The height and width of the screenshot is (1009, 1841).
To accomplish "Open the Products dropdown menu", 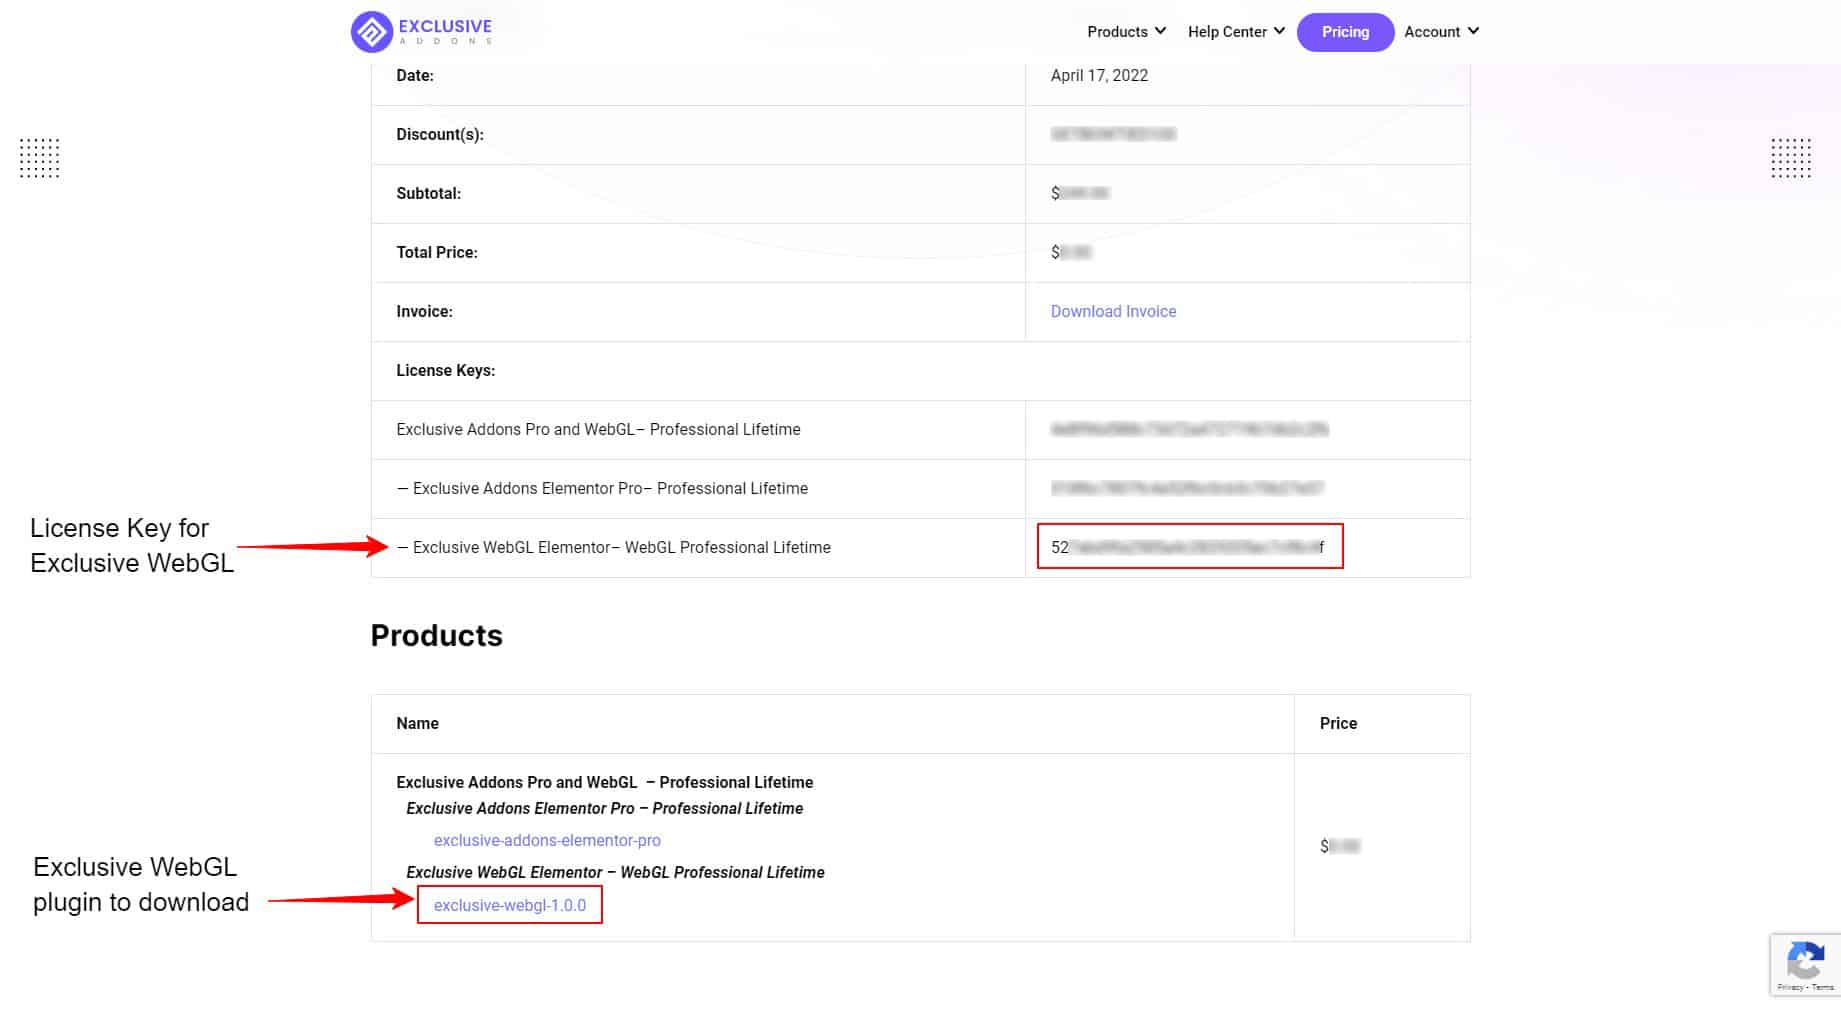I will [x=1127, y=32].
